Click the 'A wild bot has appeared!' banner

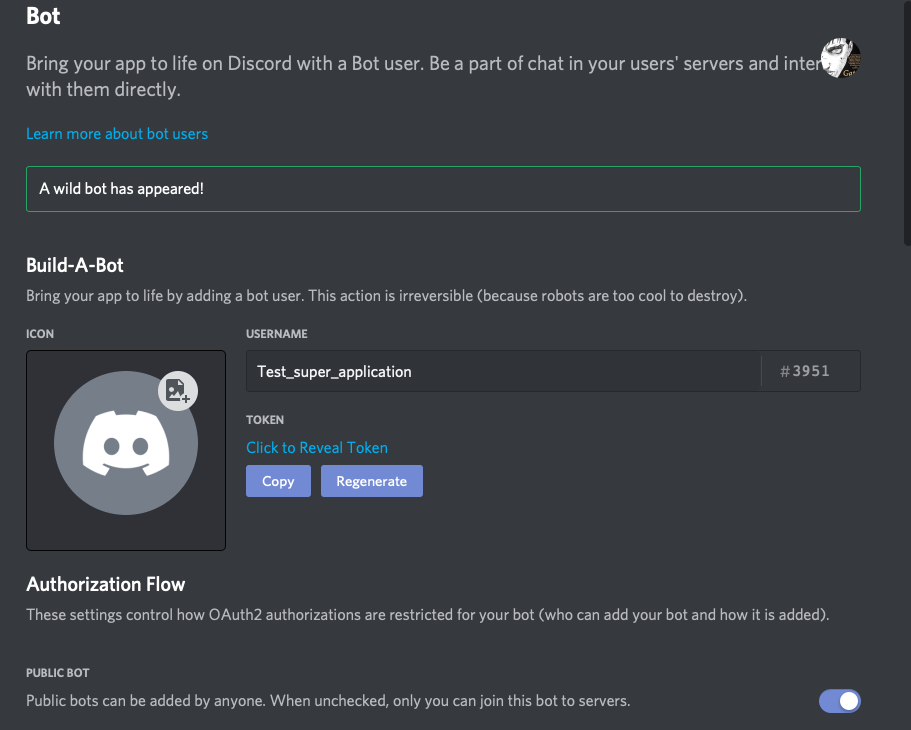(443, 189)
